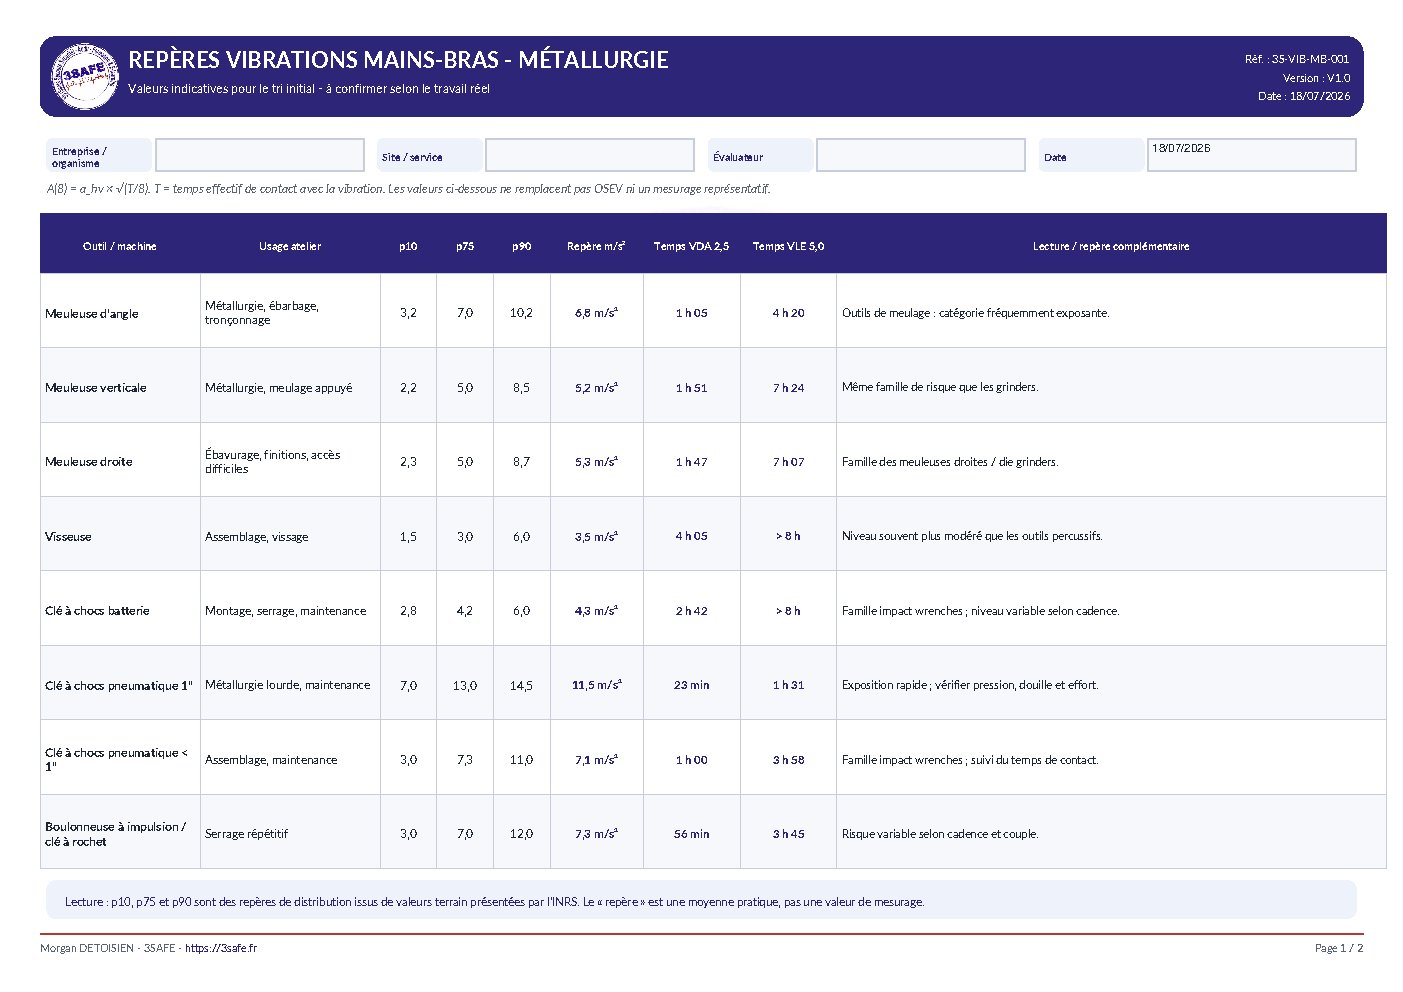This screenshot has width=1403, height=992.
Task: Click the Évaluateur input field
Action: point(921,155)
